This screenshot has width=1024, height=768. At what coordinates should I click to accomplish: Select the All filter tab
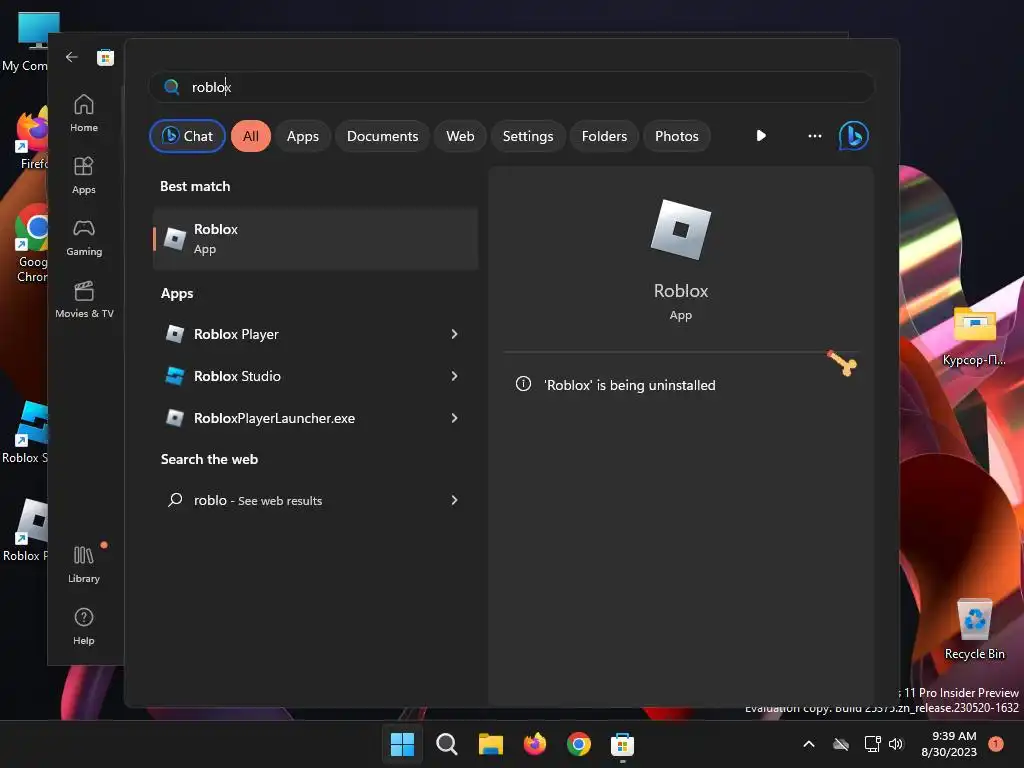coord(251,136)
